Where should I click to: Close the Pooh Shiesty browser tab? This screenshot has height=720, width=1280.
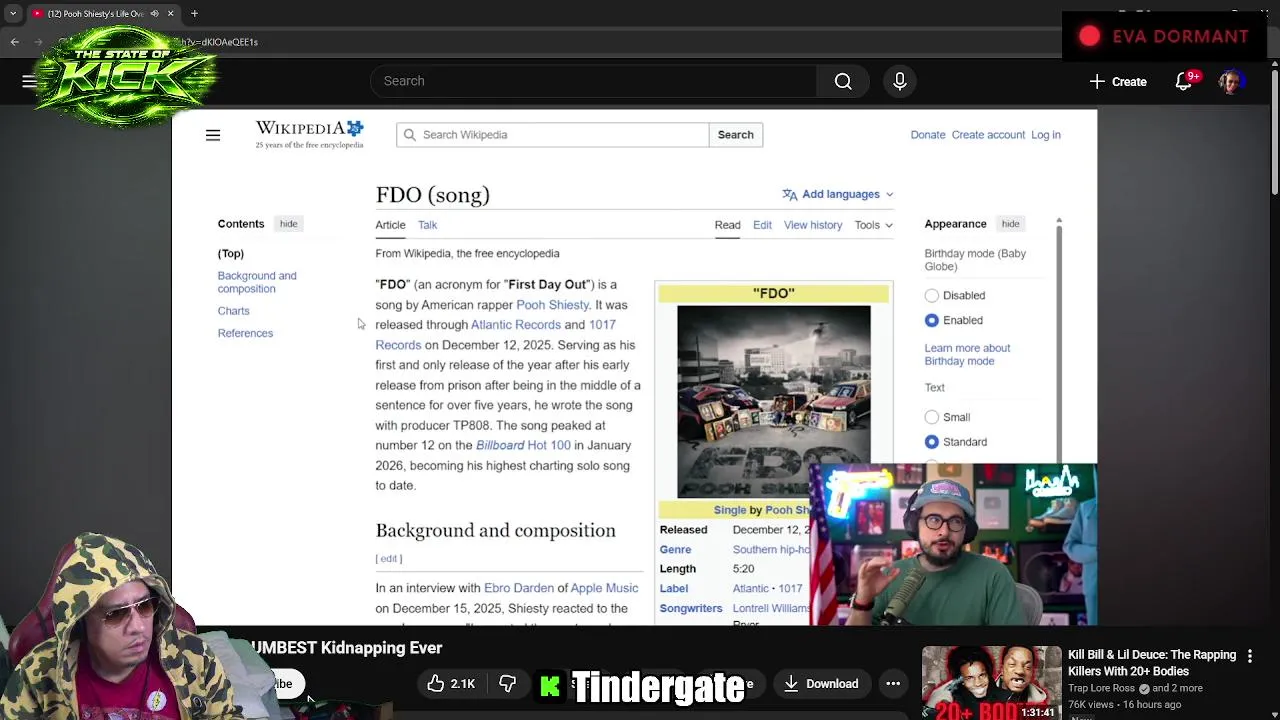point(170,13)
